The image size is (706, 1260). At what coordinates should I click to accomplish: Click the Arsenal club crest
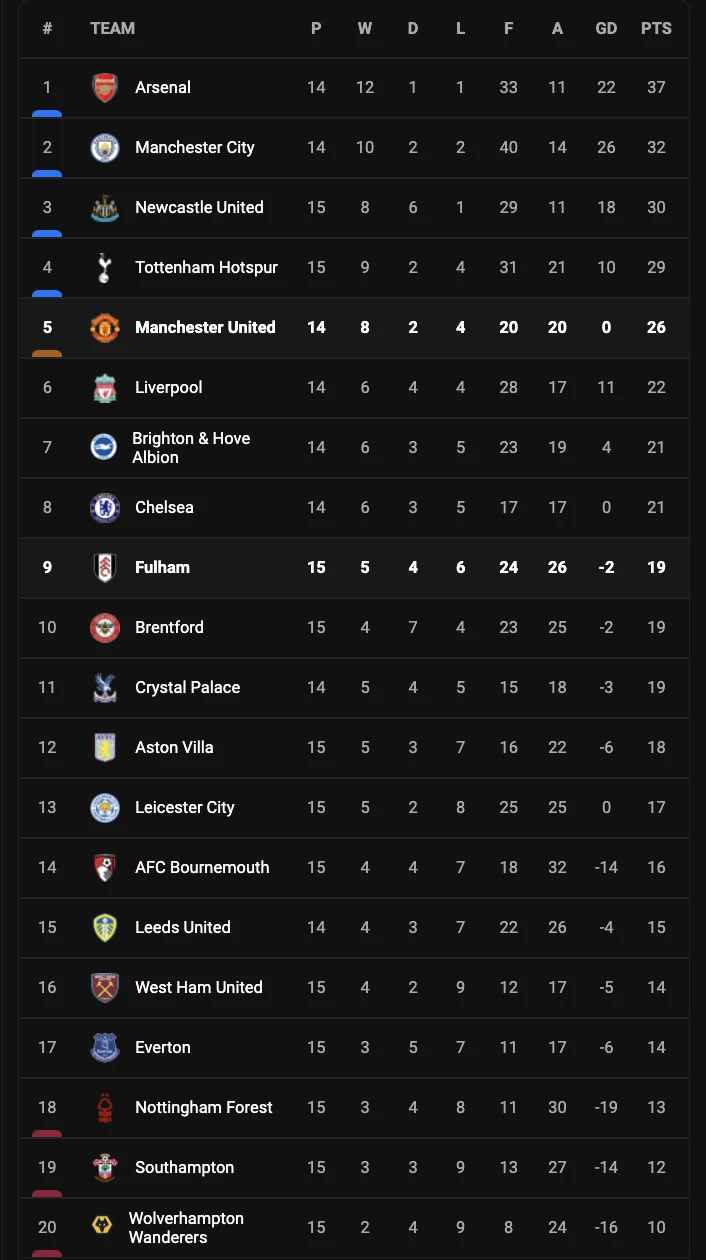coord(105,87)
